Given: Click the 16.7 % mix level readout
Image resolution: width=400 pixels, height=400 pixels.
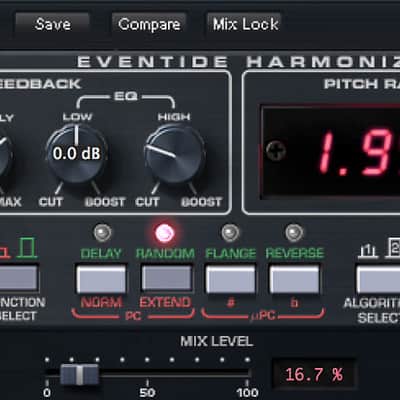Looking at the screenshot, I should [x=314, y=374].
